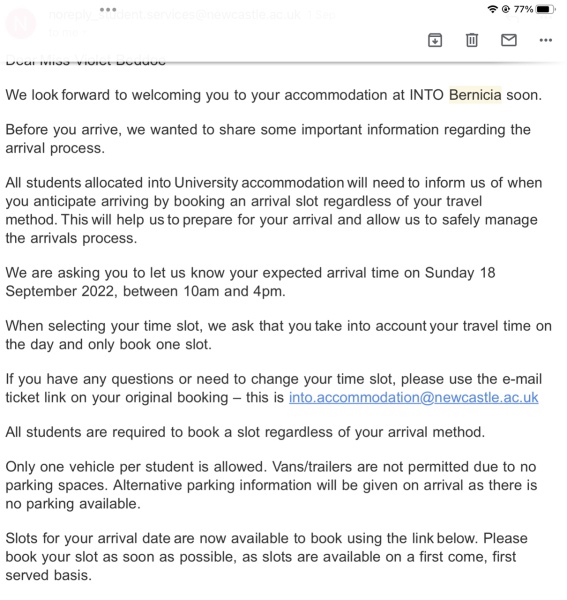The height and width of the screenshot is (600, 567).
Task: Tap the orientation lock status icon
Action: point(506,9)
